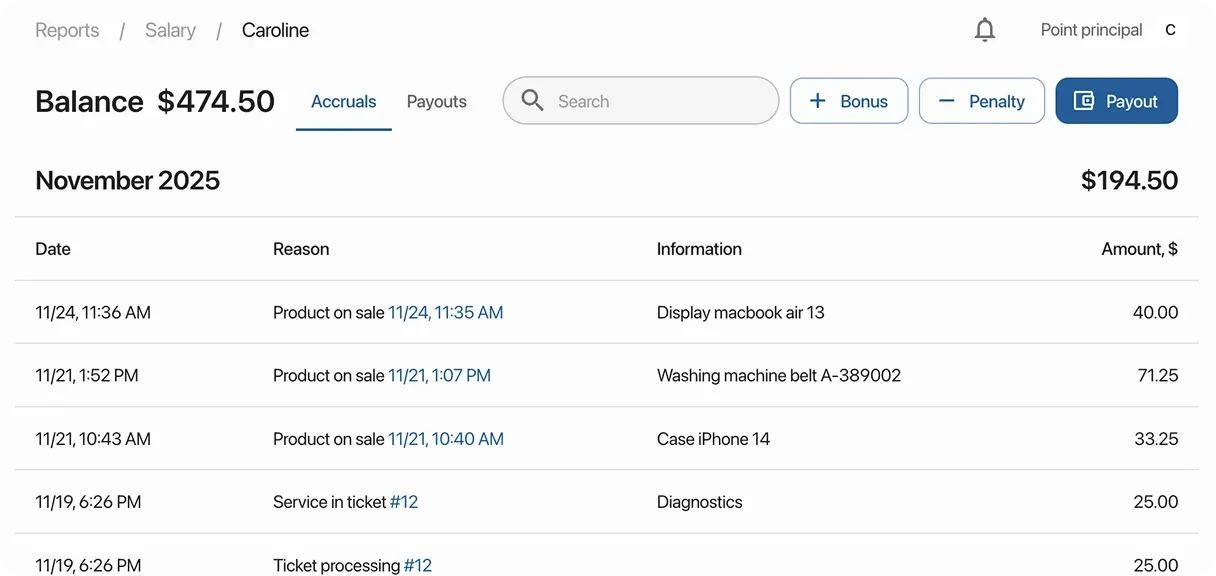Click the magnifying glass in the search bar

[x=532, y=100]
